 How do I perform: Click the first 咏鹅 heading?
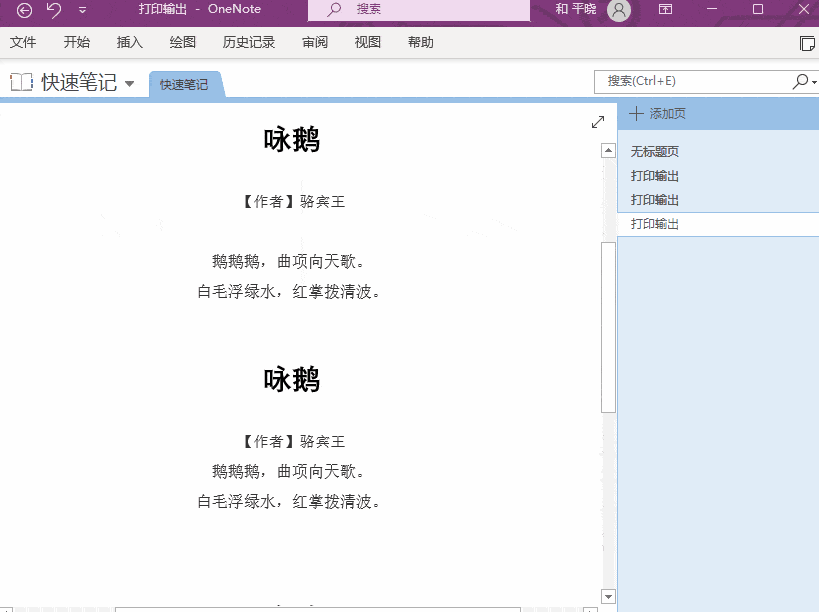tap(291, 140)
